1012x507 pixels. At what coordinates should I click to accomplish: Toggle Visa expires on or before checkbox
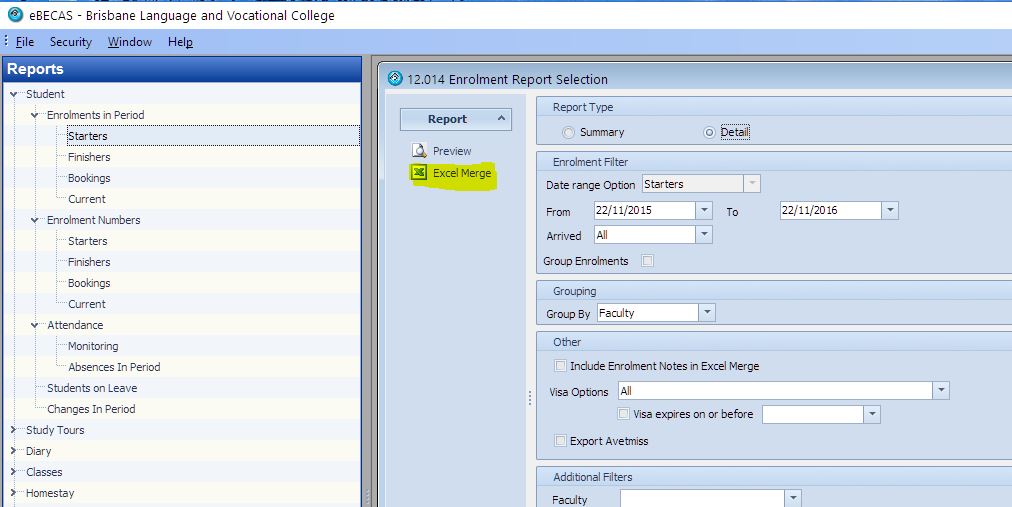point(624,414)
